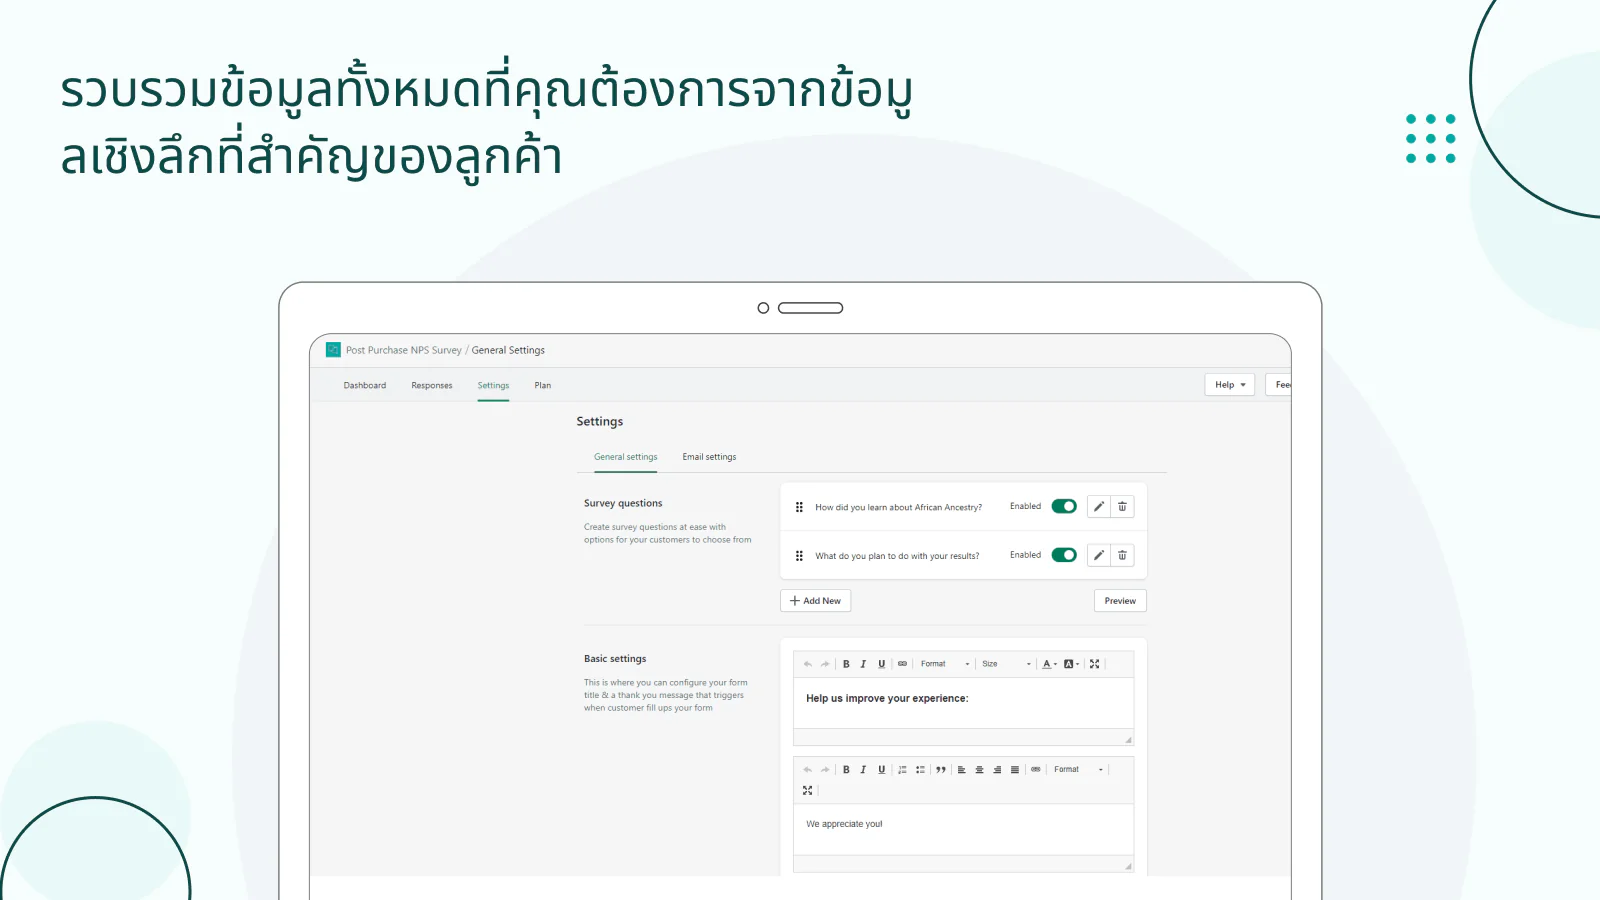Maximize the form title editor
The image size is (1600, 900).
1094,664
